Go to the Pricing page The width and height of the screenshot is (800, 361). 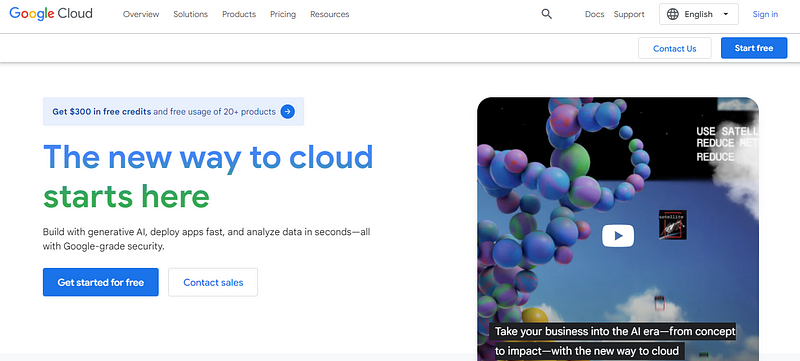click(283, 14)
